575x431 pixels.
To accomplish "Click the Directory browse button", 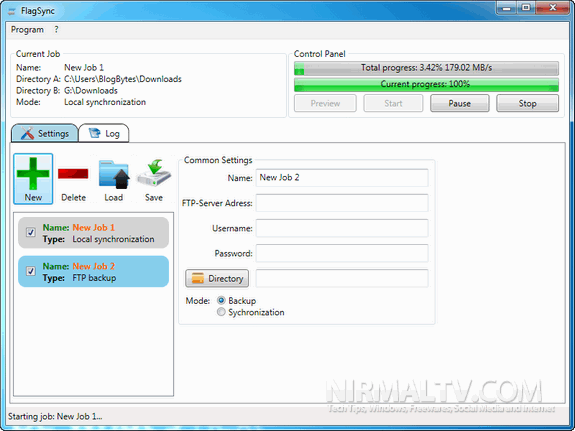I will [x=217, y=278].
